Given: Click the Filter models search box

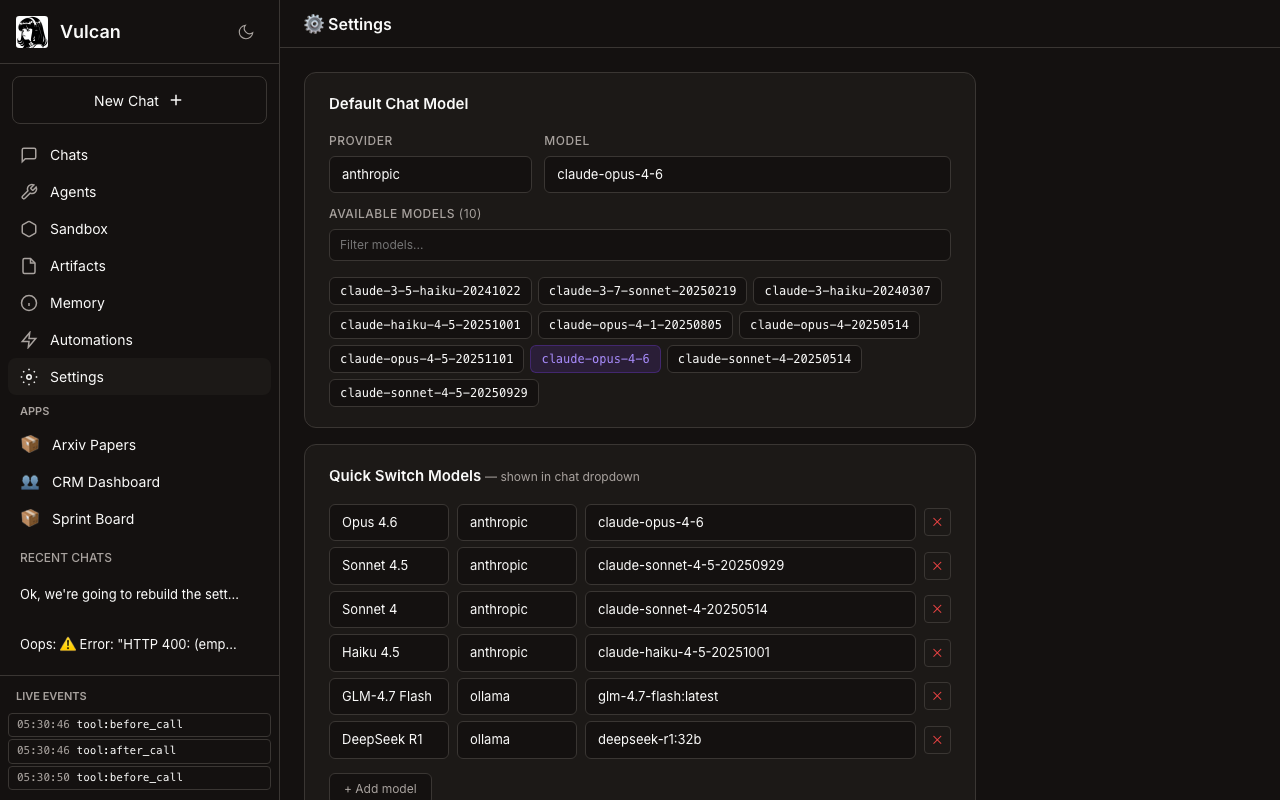Looking at the screenshot, I should [x=639, y=245].
